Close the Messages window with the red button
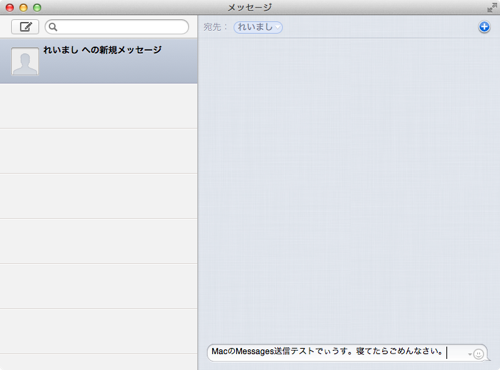 tap(10, 7)
